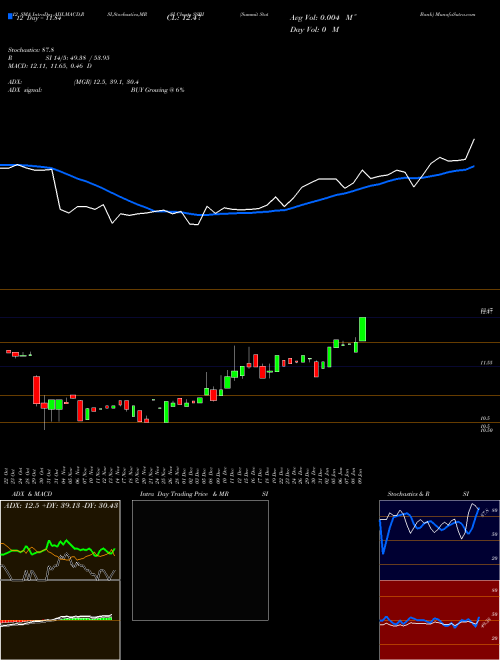Viewport: 500px width, 660px height.
Task: Click the green MACD histogram bars
Action: click(x=88, y=618)
